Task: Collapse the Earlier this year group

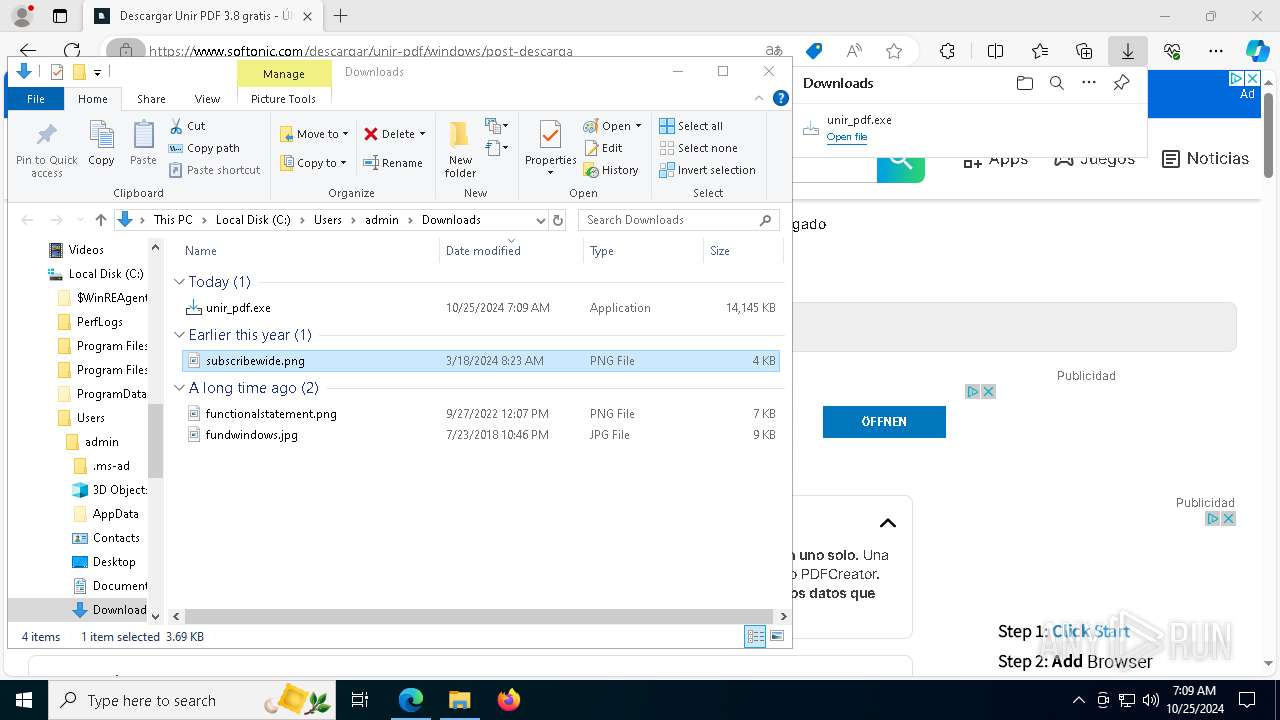Action: [x=179, y=335]
